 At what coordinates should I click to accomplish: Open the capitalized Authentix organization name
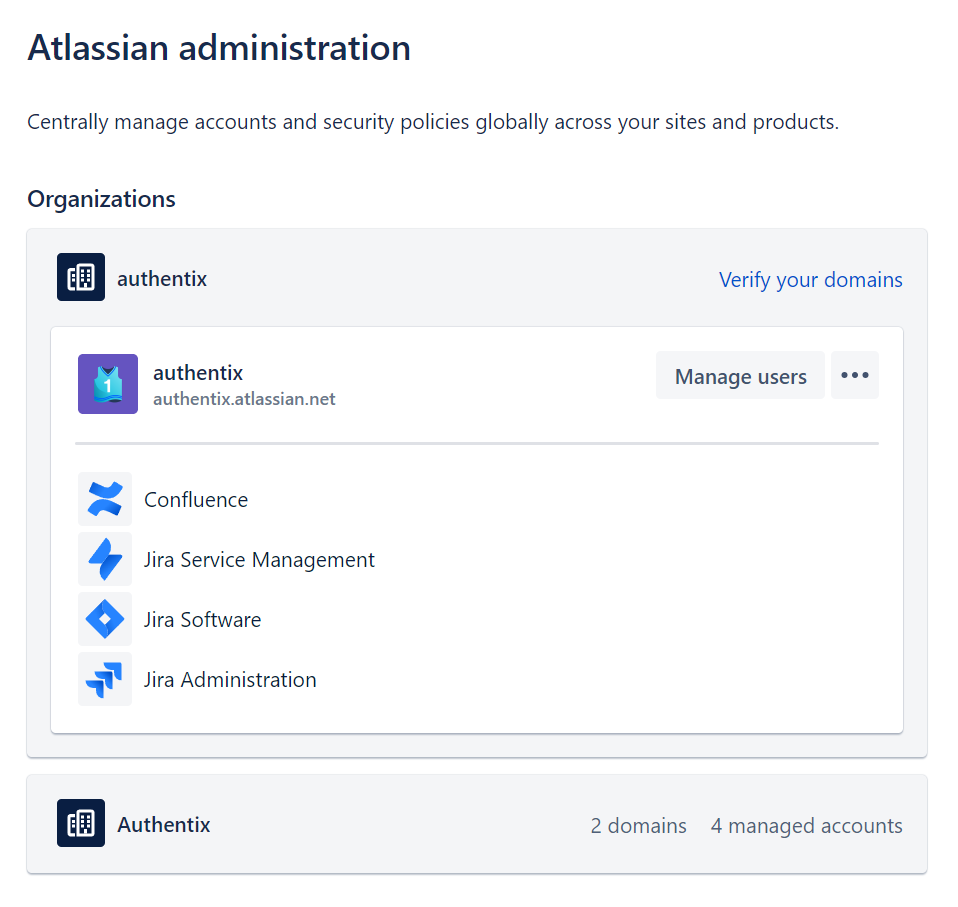(x=164, y=825)
